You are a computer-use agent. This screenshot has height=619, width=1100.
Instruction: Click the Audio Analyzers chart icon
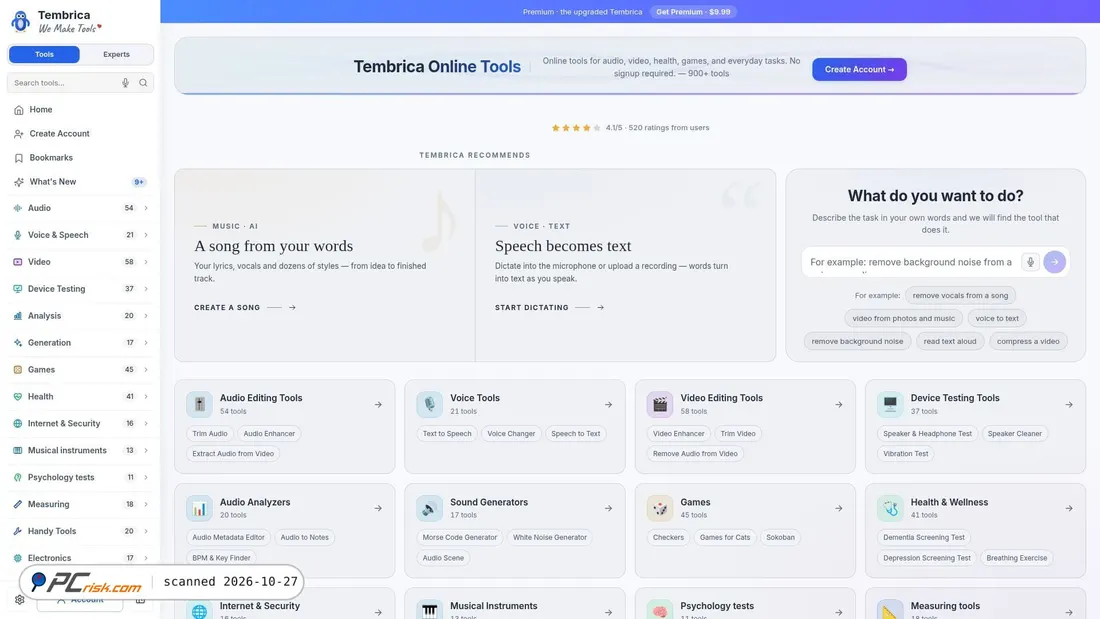point(199,508)
